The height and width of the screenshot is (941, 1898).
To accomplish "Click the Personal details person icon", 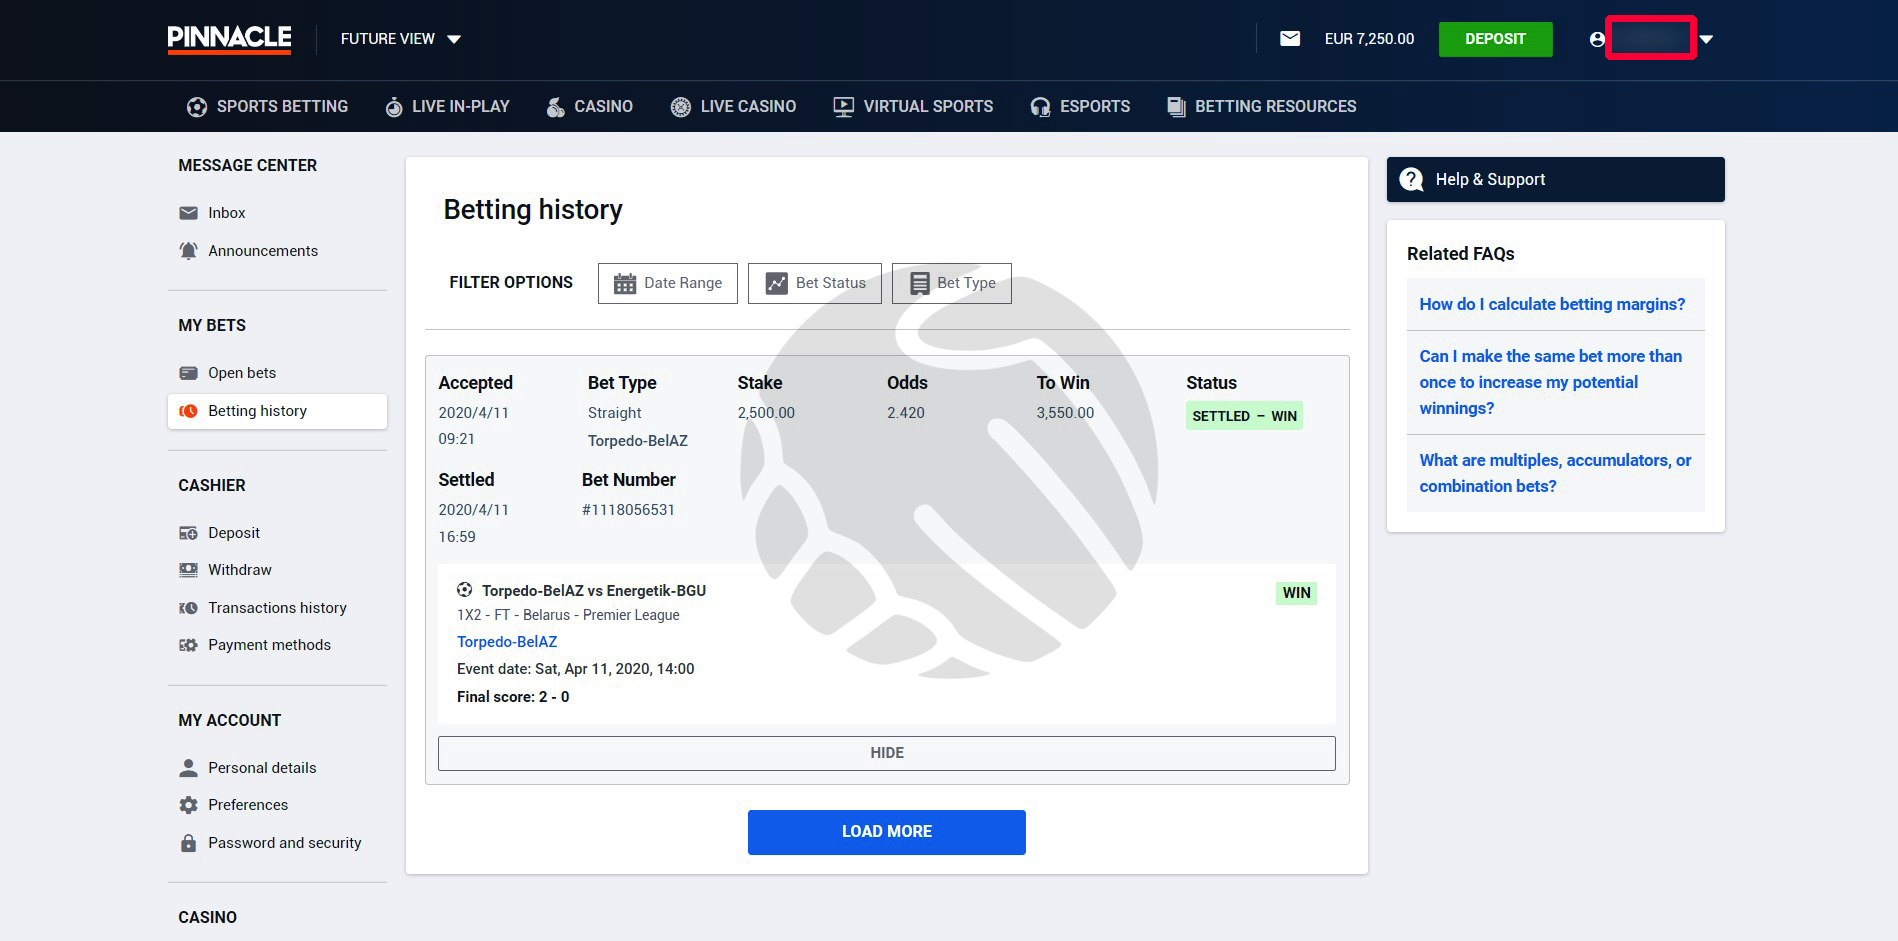I will (x=188, y=768).
